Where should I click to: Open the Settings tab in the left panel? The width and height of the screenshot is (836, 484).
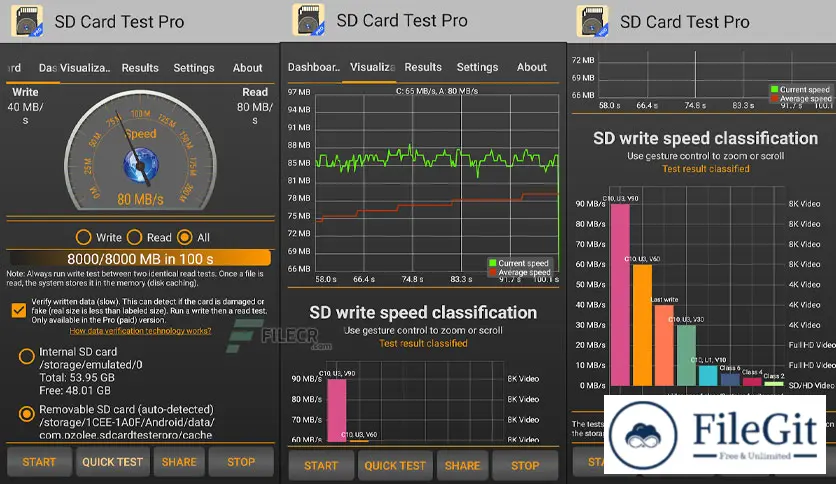coord(194,68)
